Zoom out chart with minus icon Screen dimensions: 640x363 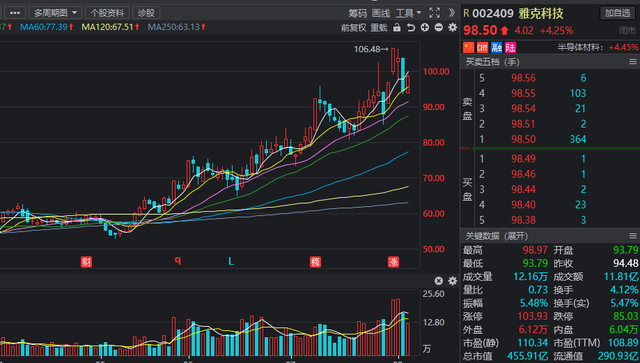[439, 27]
